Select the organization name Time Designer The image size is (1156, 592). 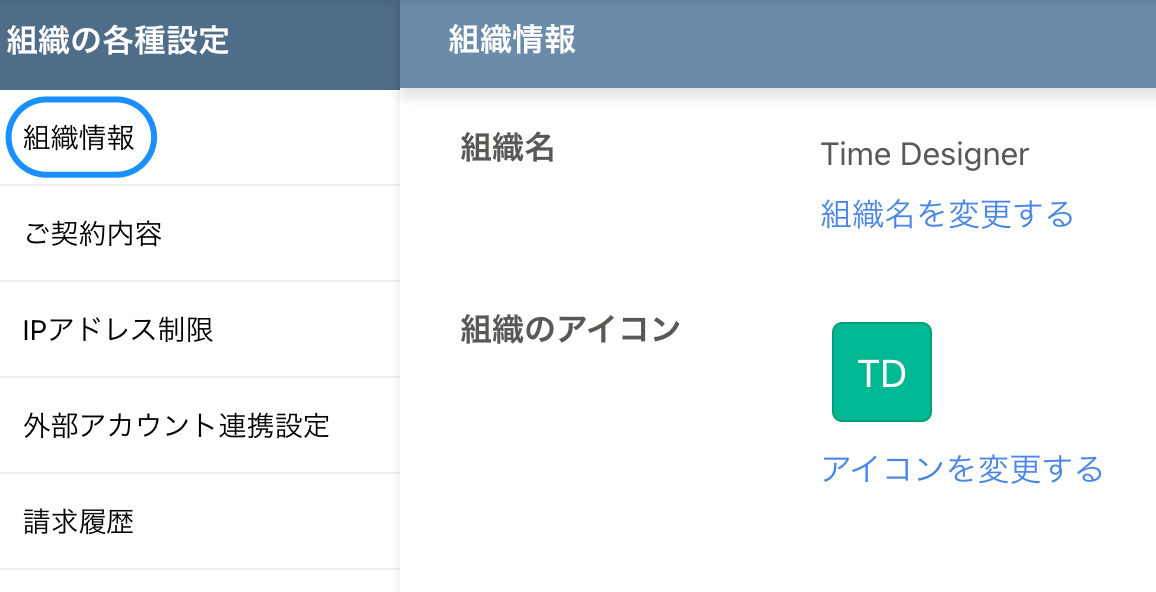pos(924,154)
